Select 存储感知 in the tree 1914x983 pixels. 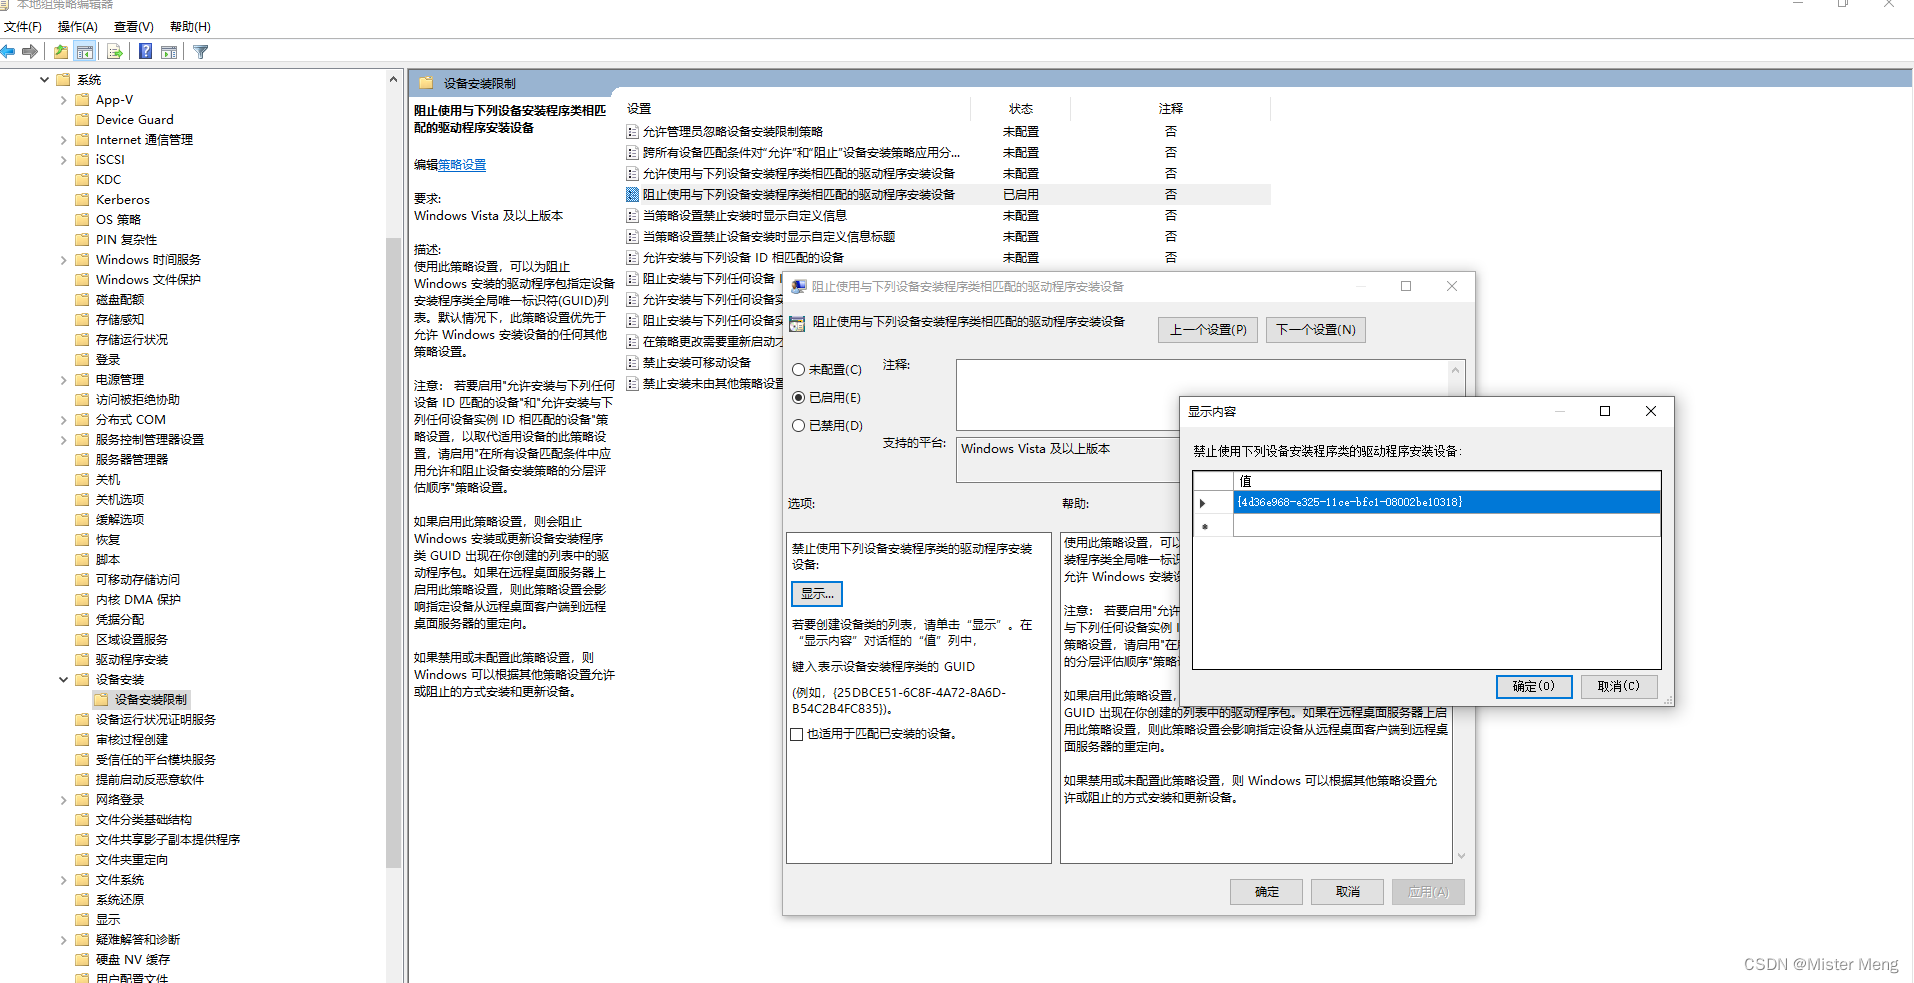point(120,320)
